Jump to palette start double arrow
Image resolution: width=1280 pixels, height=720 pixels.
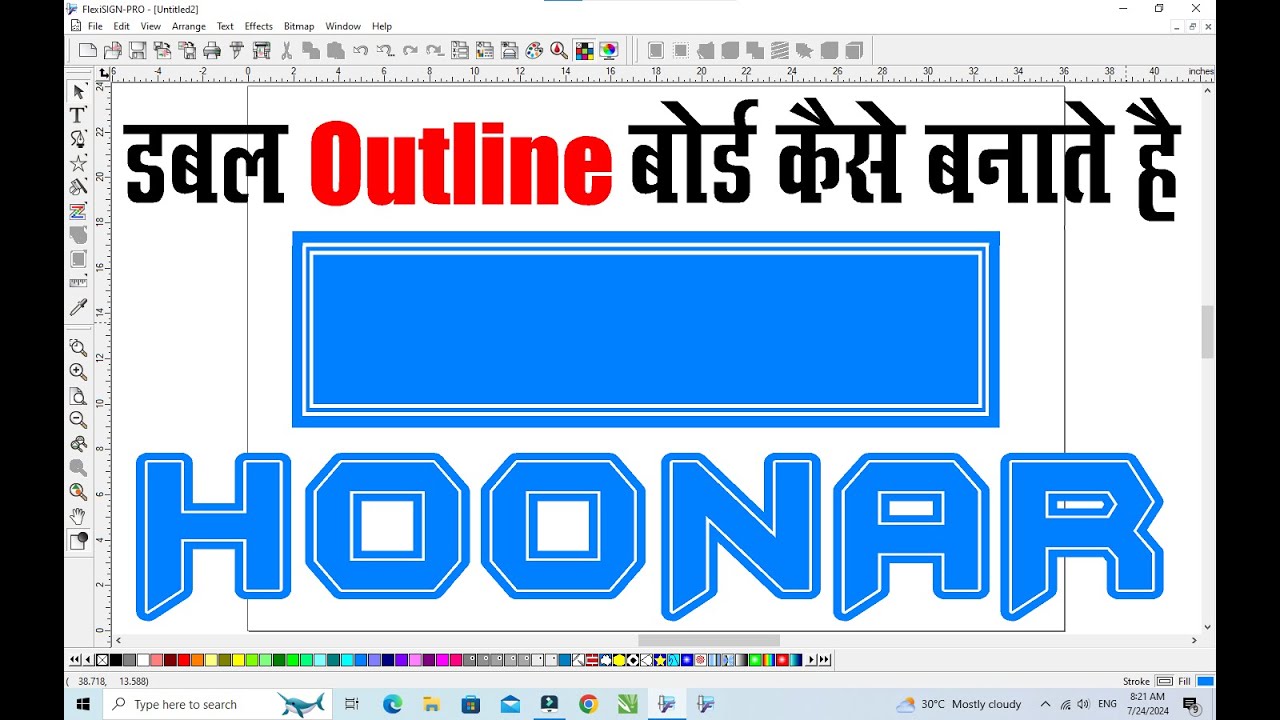click(74, 660)
